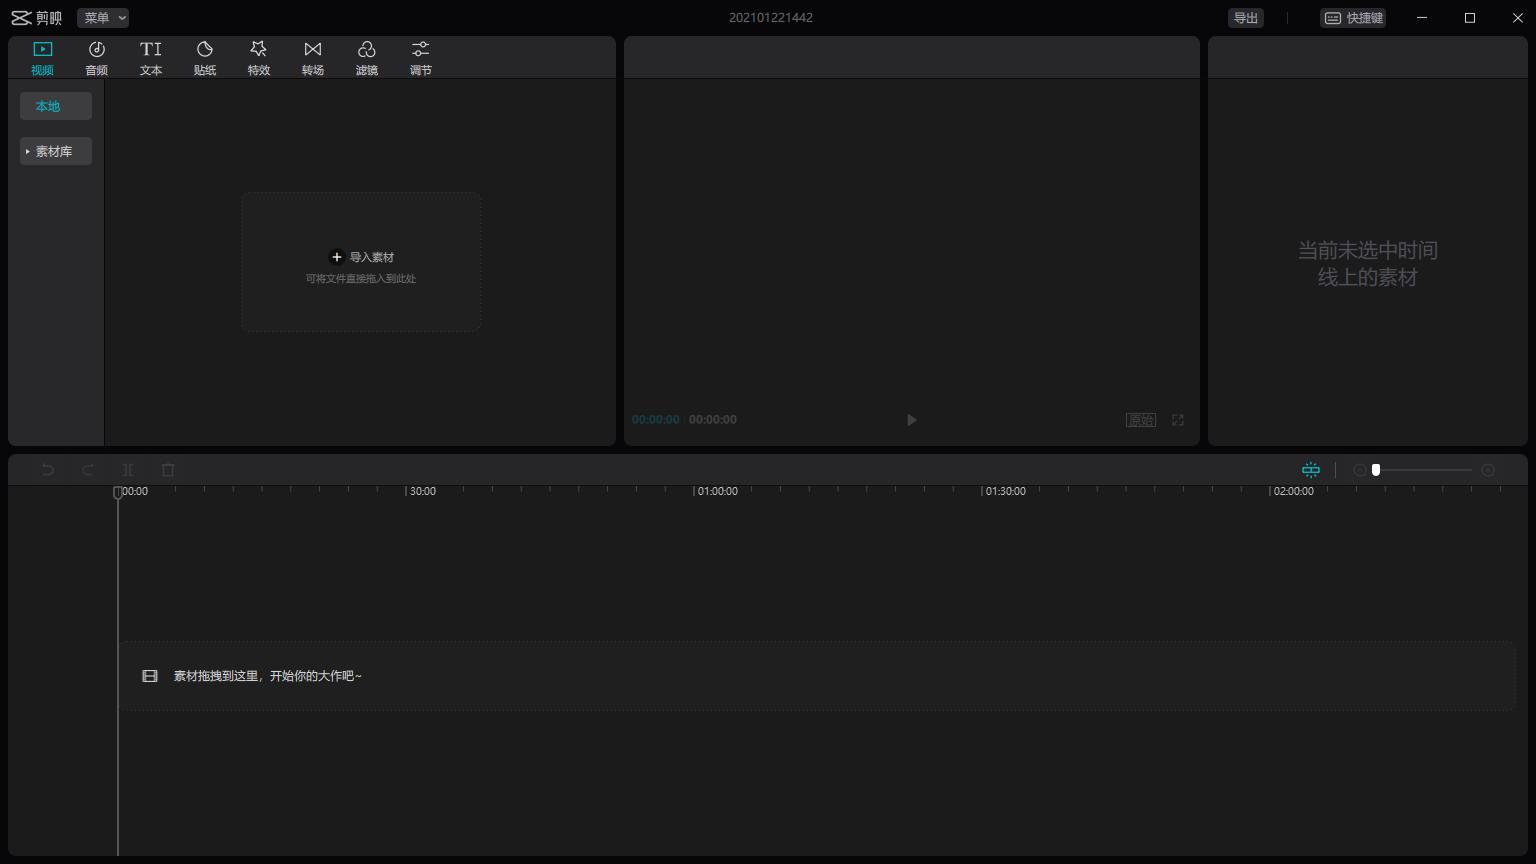Open the 菜单 dropdown menu

click(x=103, y=18)
